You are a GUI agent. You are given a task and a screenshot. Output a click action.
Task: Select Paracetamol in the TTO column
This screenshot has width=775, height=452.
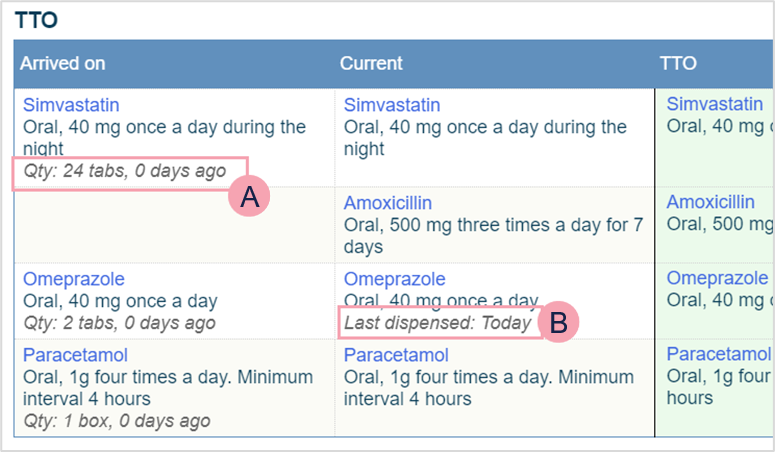(x=718, y=354)
